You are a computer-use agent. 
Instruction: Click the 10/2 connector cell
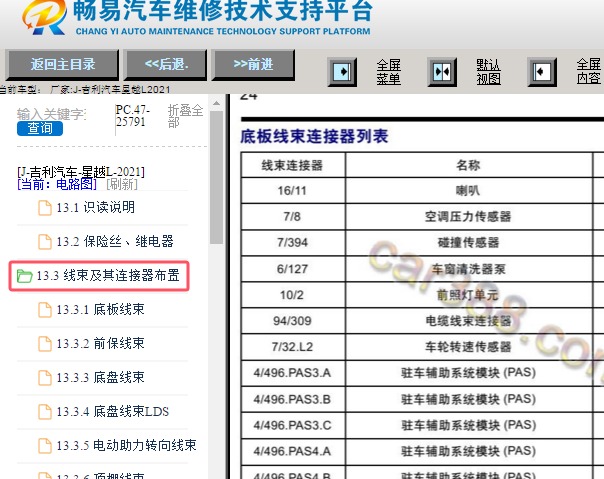coord(292,295)
